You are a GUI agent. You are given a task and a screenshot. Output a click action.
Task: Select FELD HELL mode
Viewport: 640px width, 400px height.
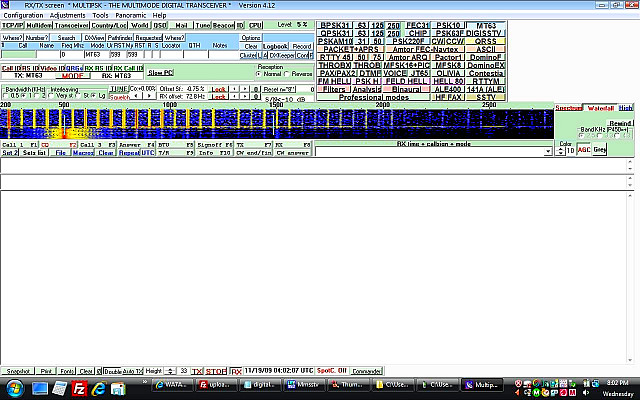click(x=407, y=81)
